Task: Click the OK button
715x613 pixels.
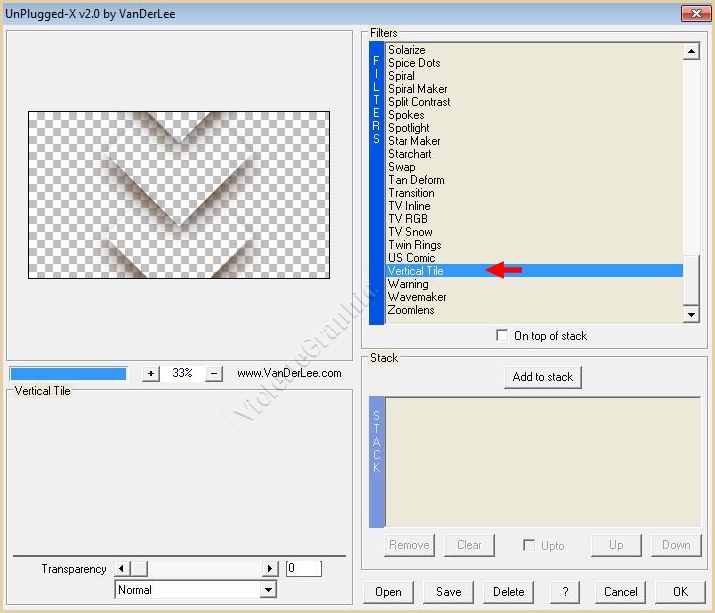Action: (x=680, y=591)
